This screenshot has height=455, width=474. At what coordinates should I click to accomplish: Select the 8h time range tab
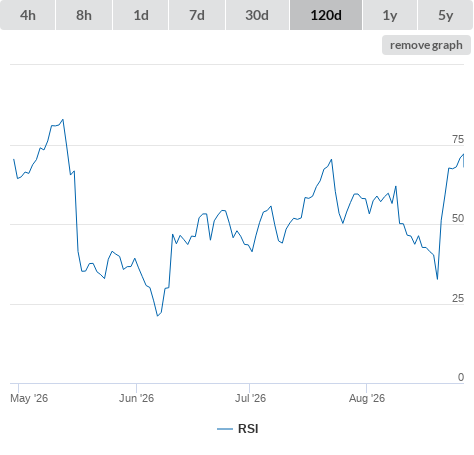click(84, 15)
